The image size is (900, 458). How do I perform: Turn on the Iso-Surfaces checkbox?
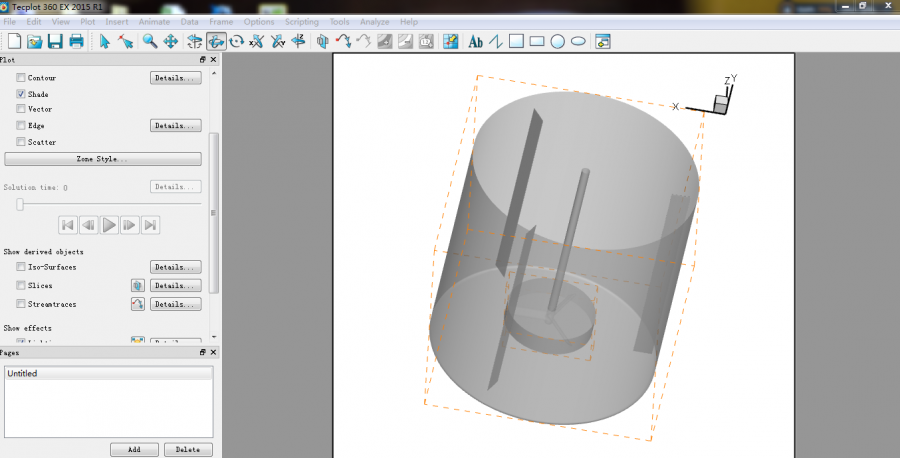click(x=21, y=268)
